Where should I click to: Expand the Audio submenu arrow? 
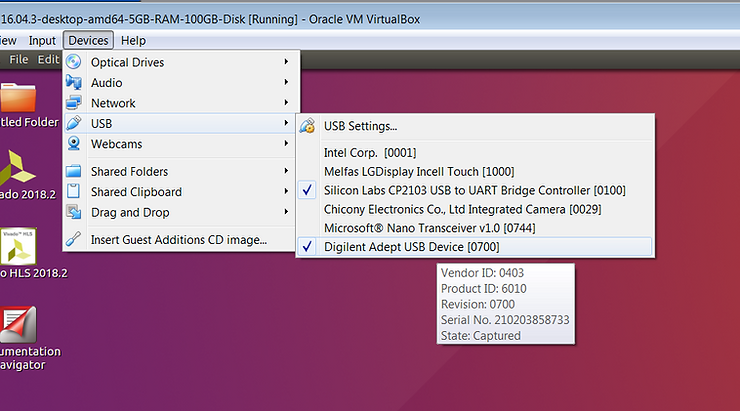(x=286, y=82)
